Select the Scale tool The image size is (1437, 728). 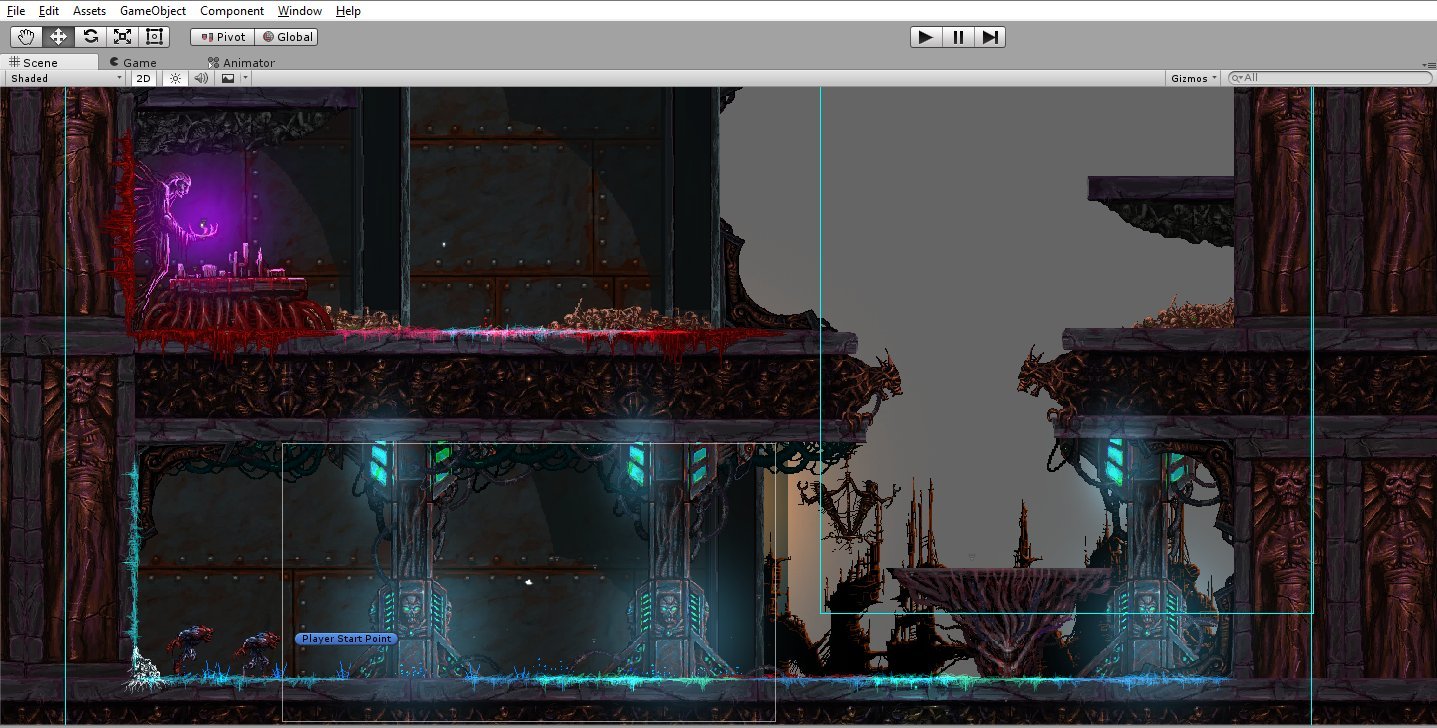point(122,37)
